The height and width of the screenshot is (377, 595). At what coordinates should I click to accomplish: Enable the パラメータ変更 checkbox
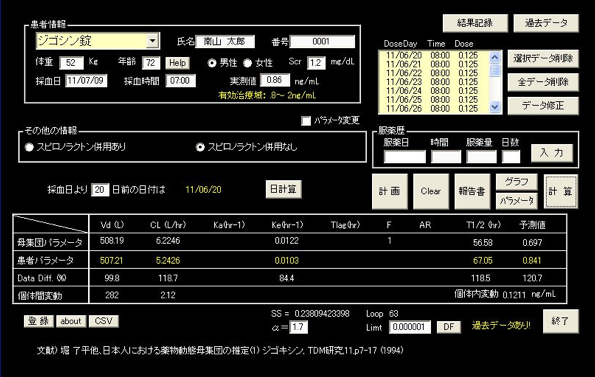pos(306,121)
